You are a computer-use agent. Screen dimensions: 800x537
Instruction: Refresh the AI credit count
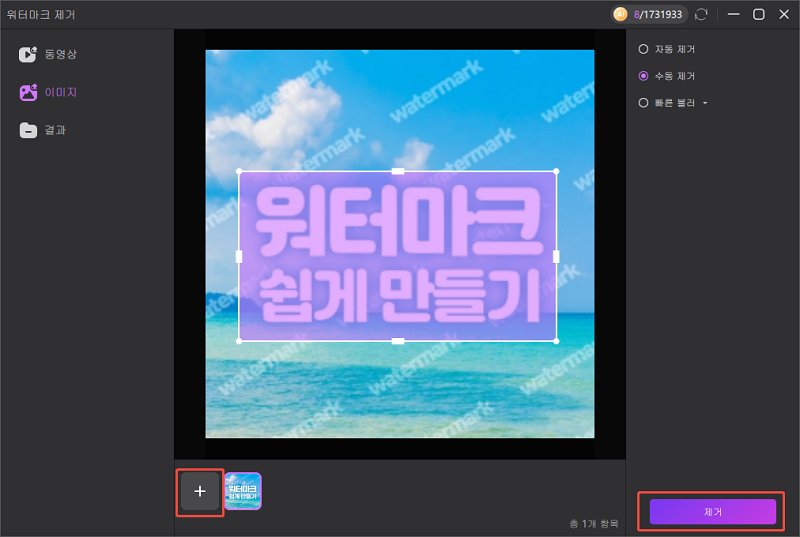tap(702, 14)
